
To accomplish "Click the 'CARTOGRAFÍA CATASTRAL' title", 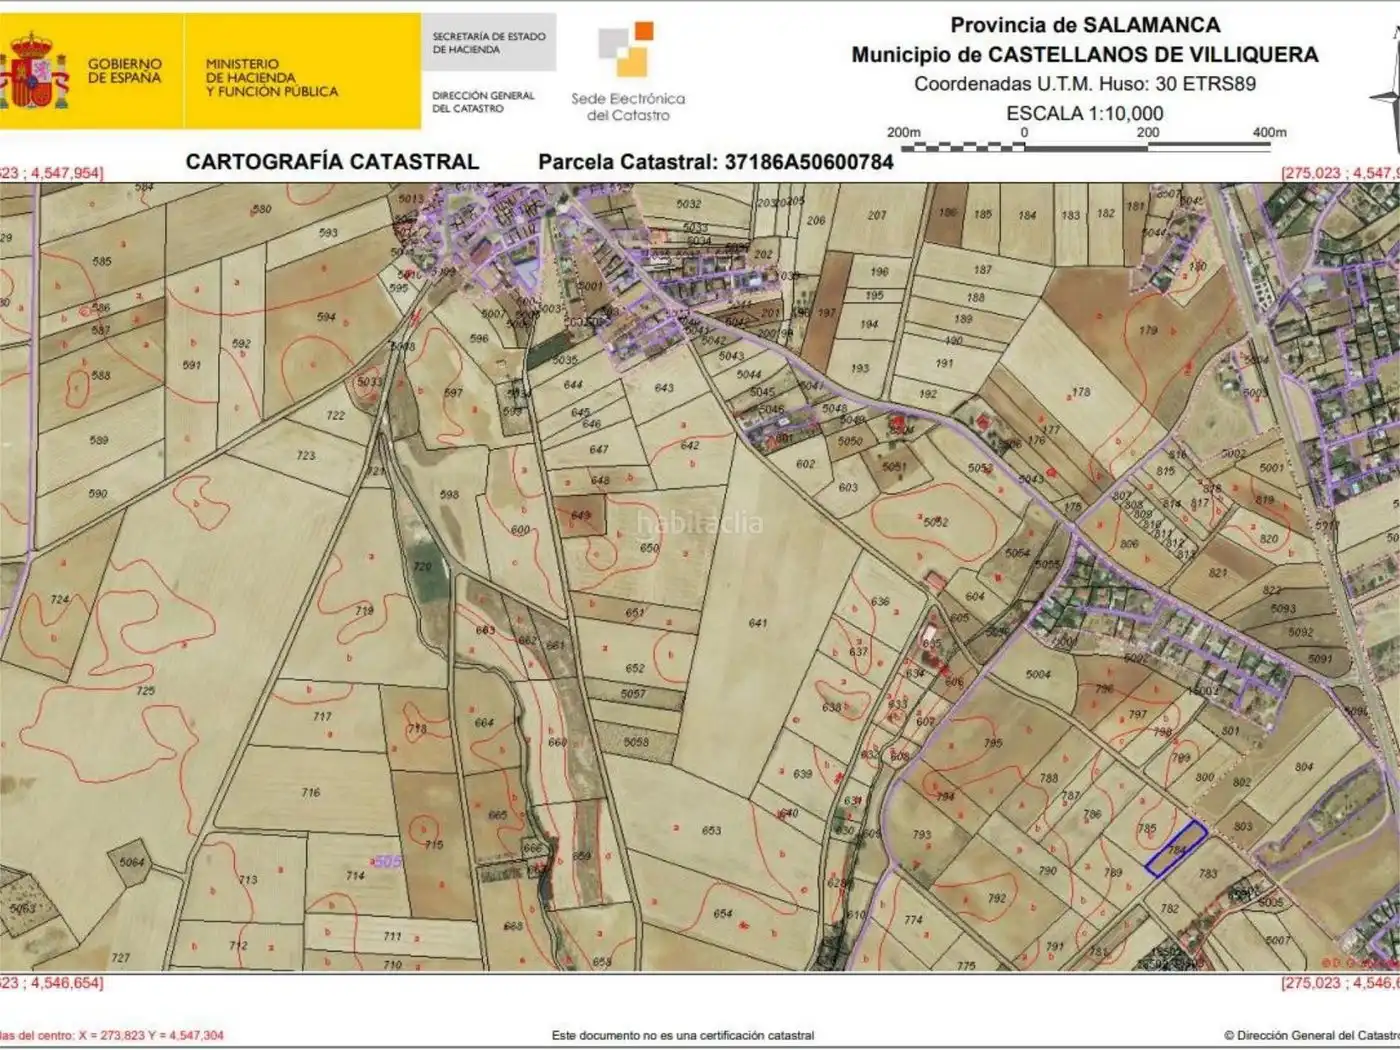I will 332,162.
